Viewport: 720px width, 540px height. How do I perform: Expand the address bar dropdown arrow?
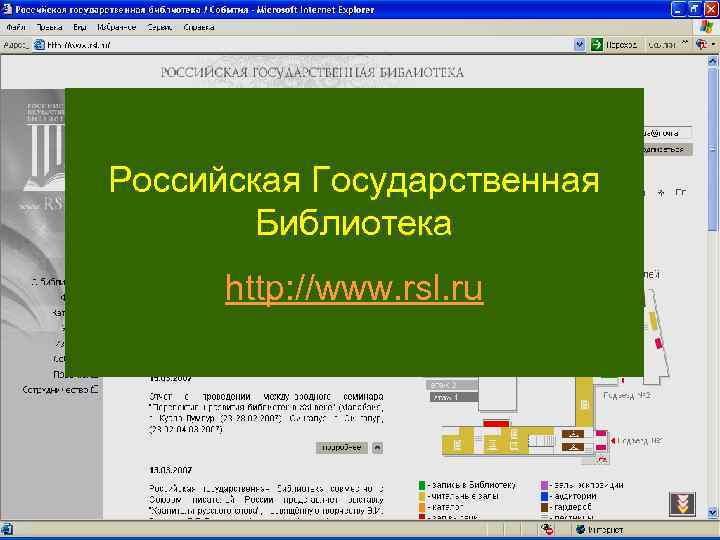tap(579, 45)
